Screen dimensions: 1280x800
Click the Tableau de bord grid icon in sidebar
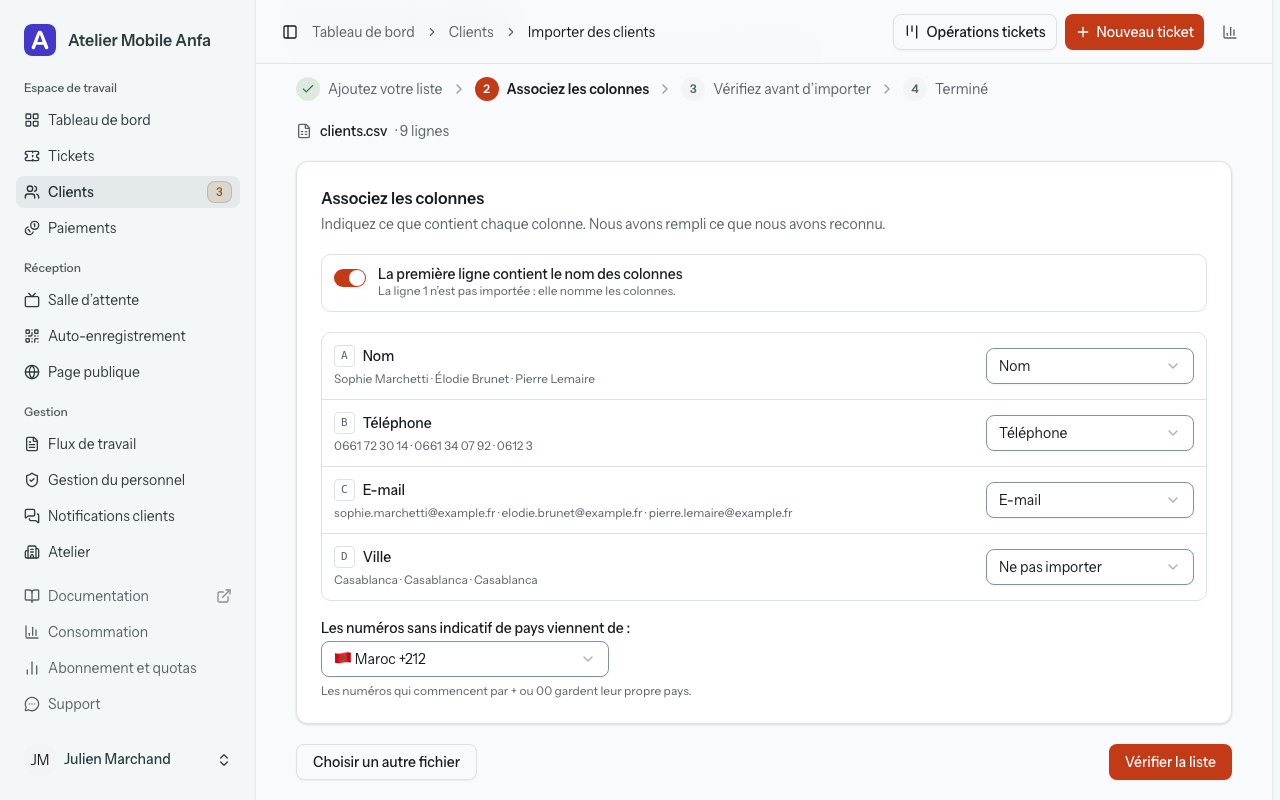(x=32, y=120)
